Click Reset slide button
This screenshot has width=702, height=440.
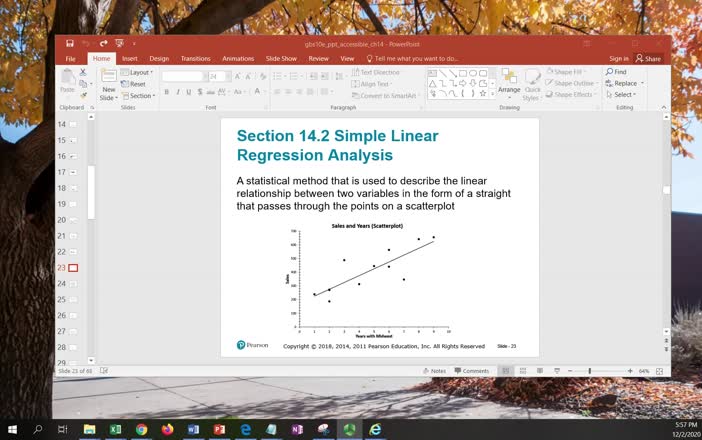(133, 84)
